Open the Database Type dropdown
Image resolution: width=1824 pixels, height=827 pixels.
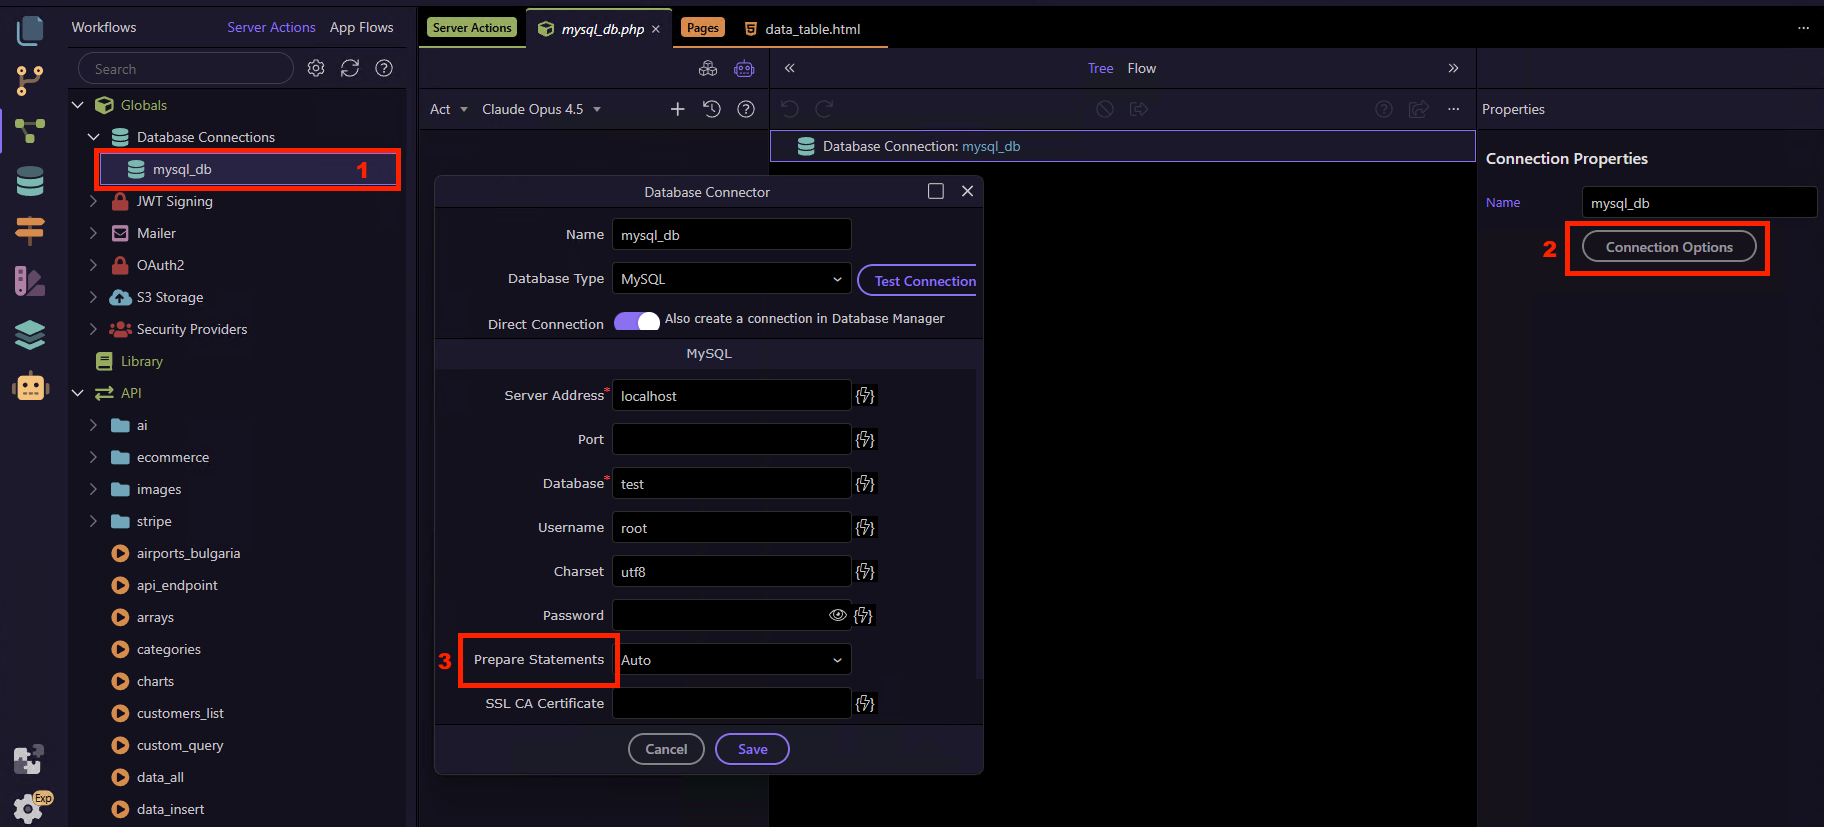tap(731, 279)
